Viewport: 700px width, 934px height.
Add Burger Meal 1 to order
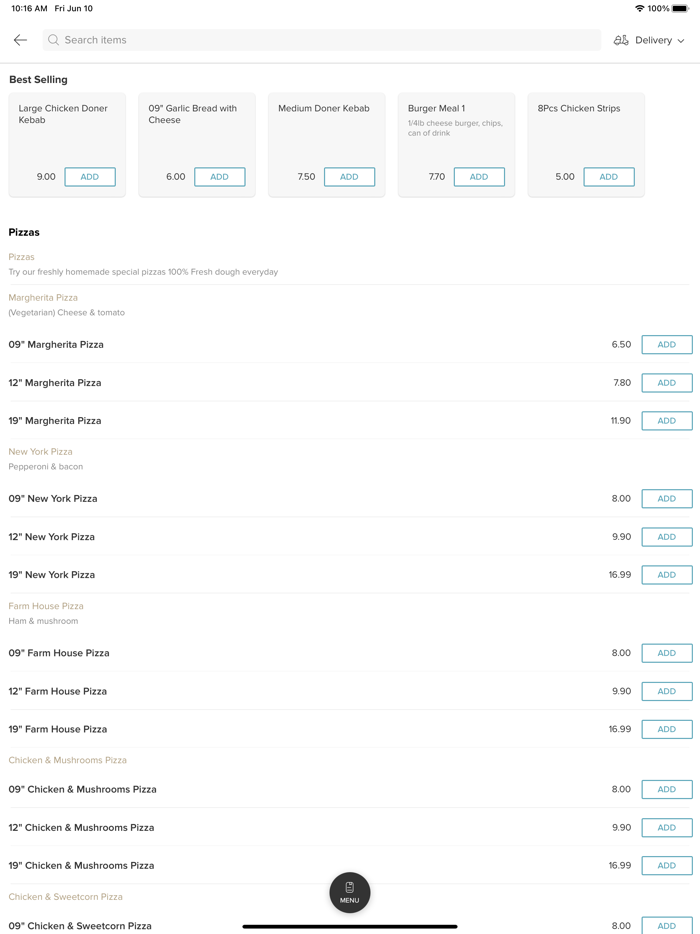point(479,177)
